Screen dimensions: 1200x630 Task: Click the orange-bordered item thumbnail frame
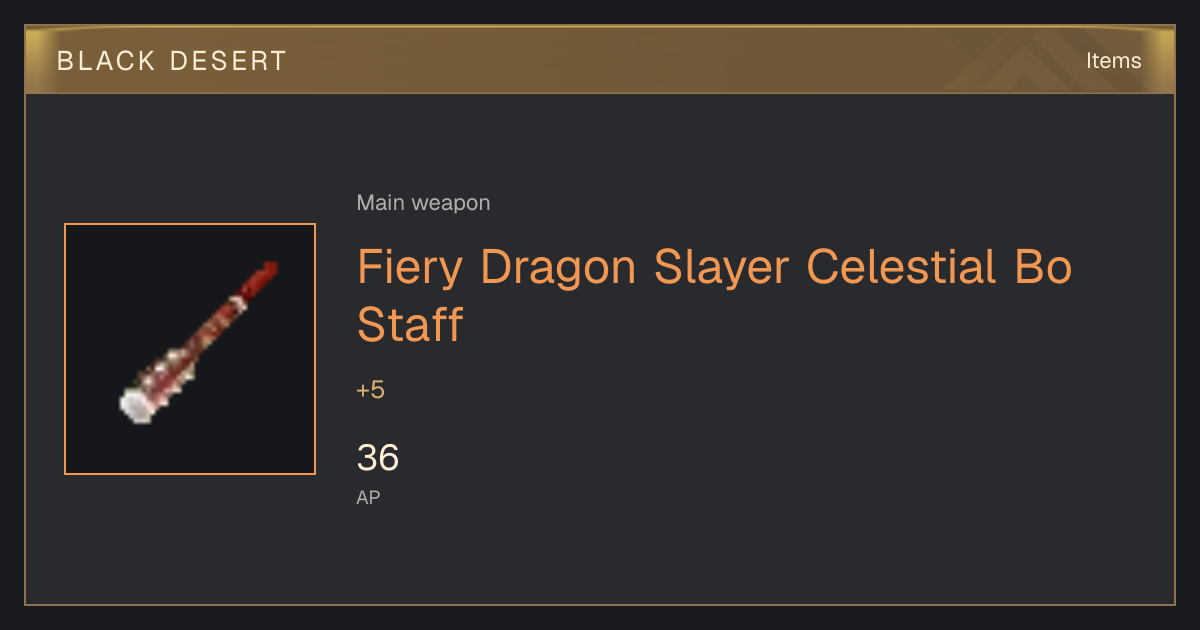pyautogui.click(x=190, y=349)
